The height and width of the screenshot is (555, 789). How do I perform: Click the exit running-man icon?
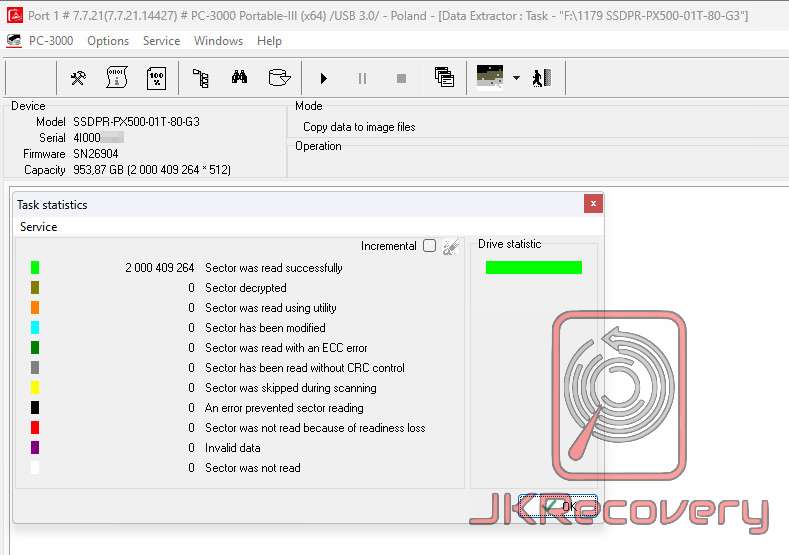point(542,78)
